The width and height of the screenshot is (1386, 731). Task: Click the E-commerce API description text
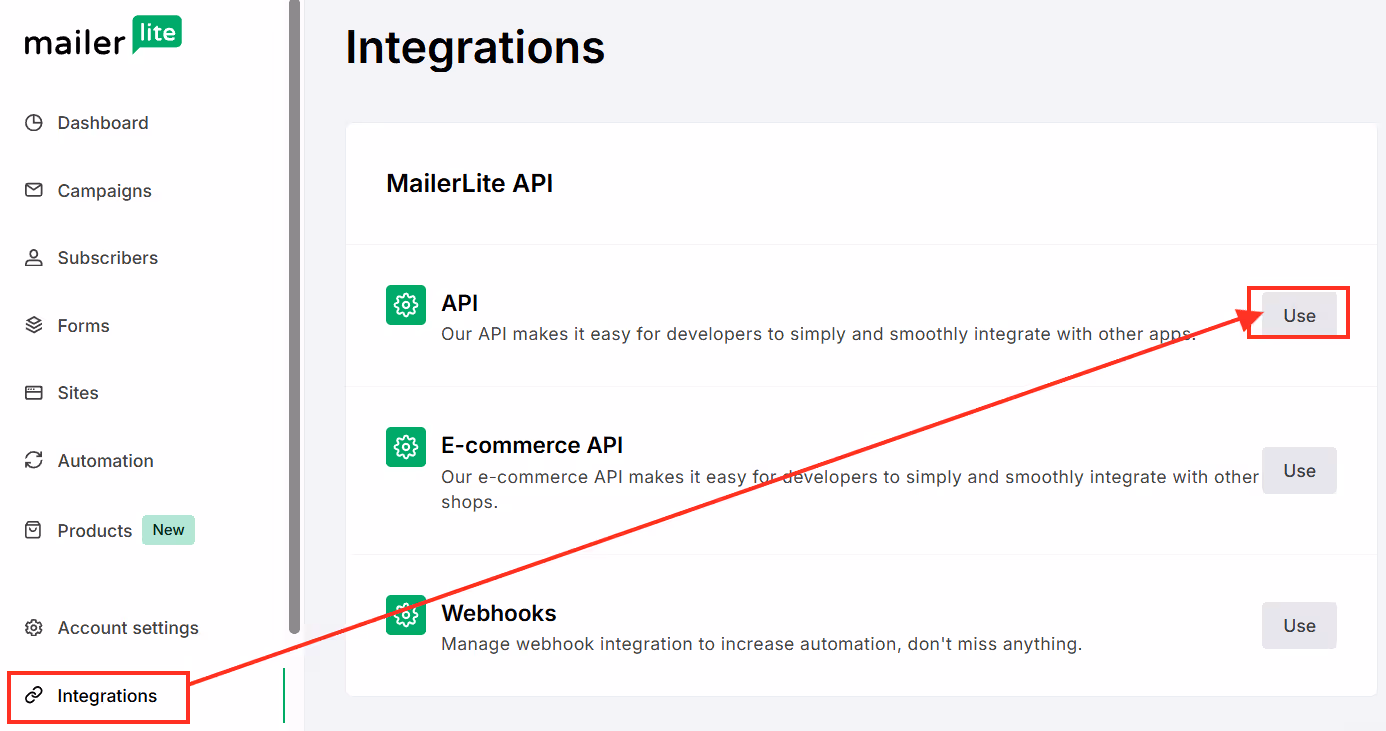pos(850,489)
